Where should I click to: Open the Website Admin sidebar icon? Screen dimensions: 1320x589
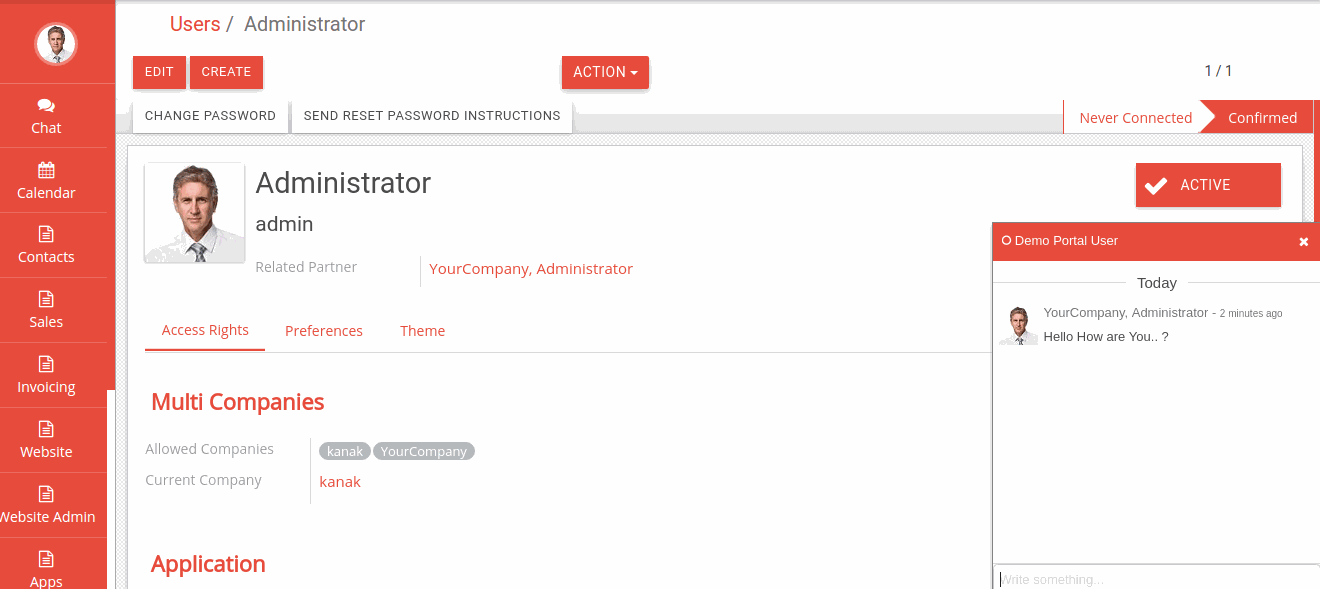pyautogui.click(x=46, y=494)
